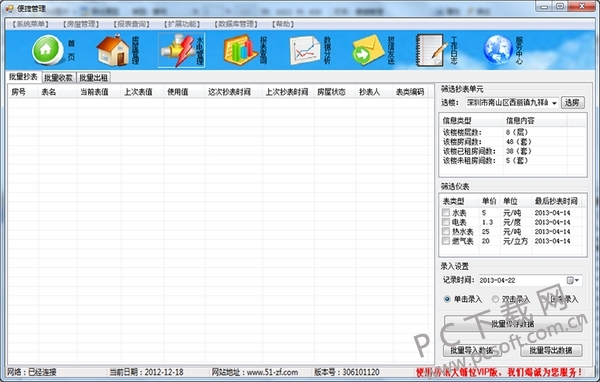Check the 燃气表 meter checkbox

click(x=446, y=241)
